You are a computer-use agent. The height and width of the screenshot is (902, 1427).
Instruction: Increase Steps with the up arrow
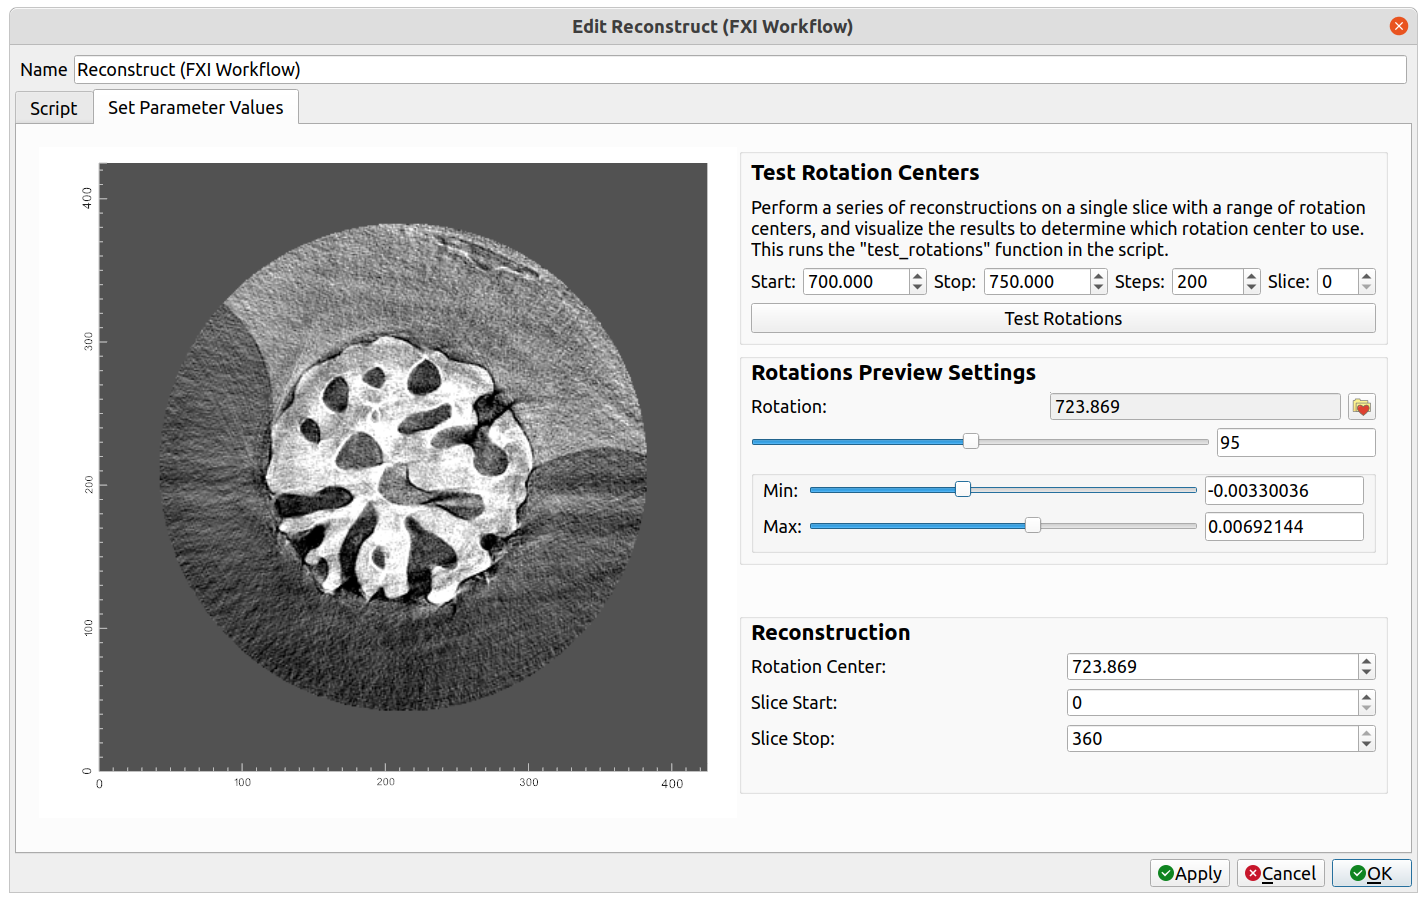point(1252,276)
